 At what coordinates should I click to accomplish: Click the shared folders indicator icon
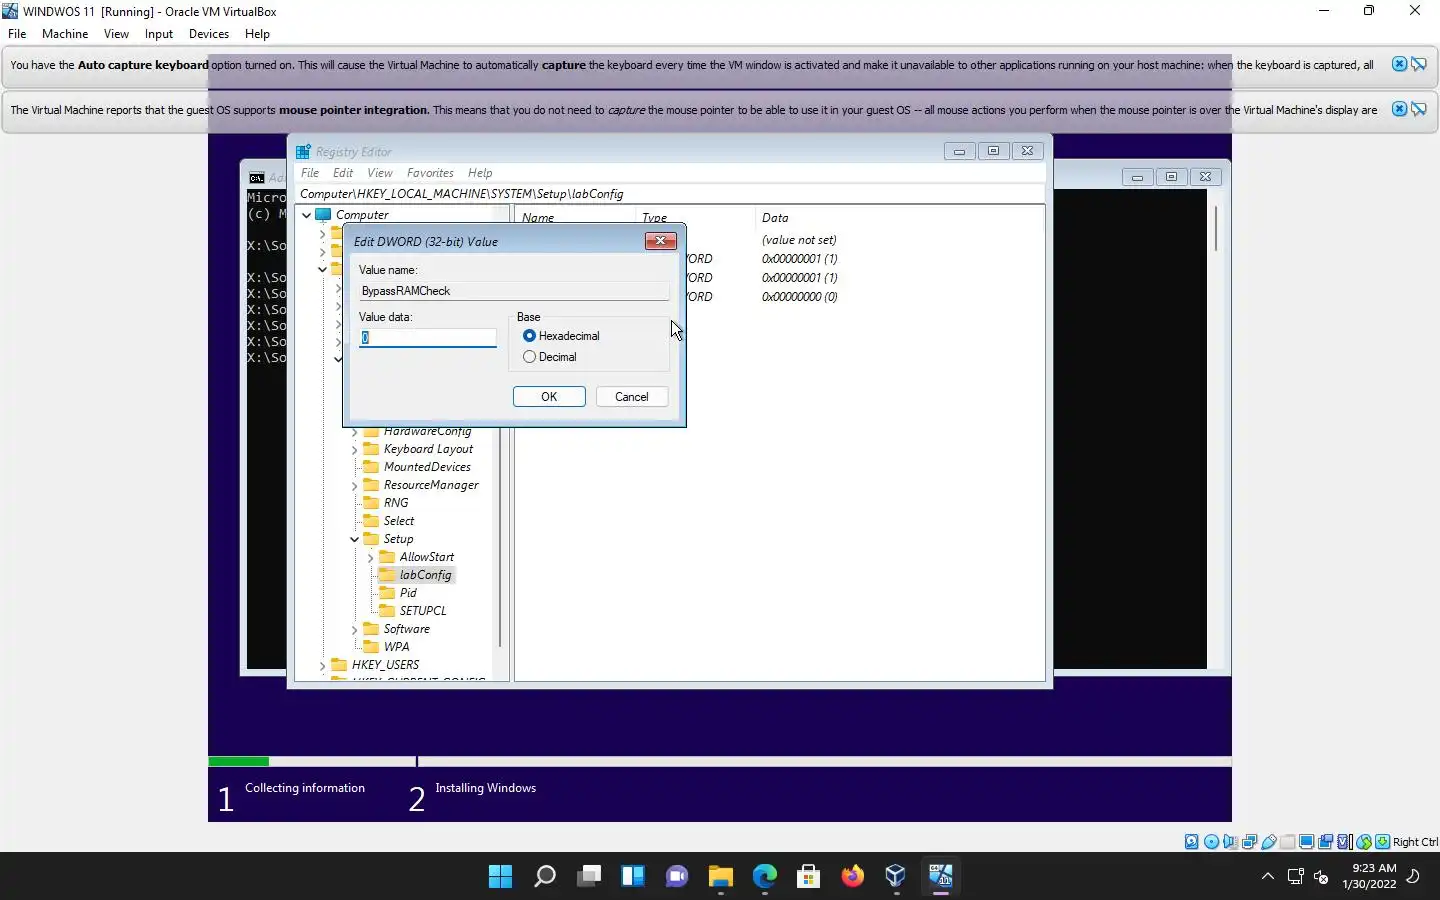[x=1288, y=842]
